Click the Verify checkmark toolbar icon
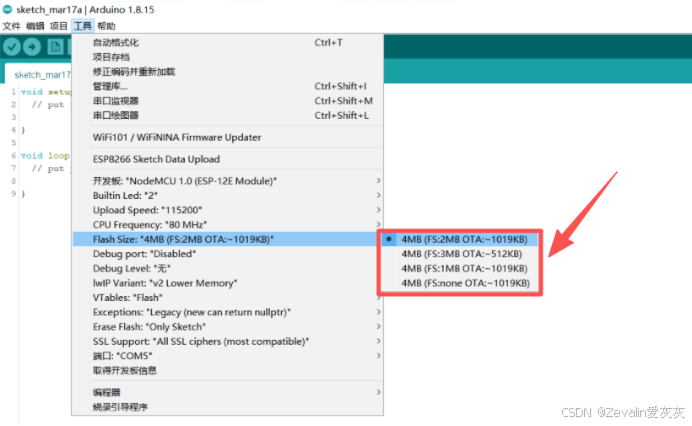The height and width of the screenshot is (426, 692). tap(12, 47)
